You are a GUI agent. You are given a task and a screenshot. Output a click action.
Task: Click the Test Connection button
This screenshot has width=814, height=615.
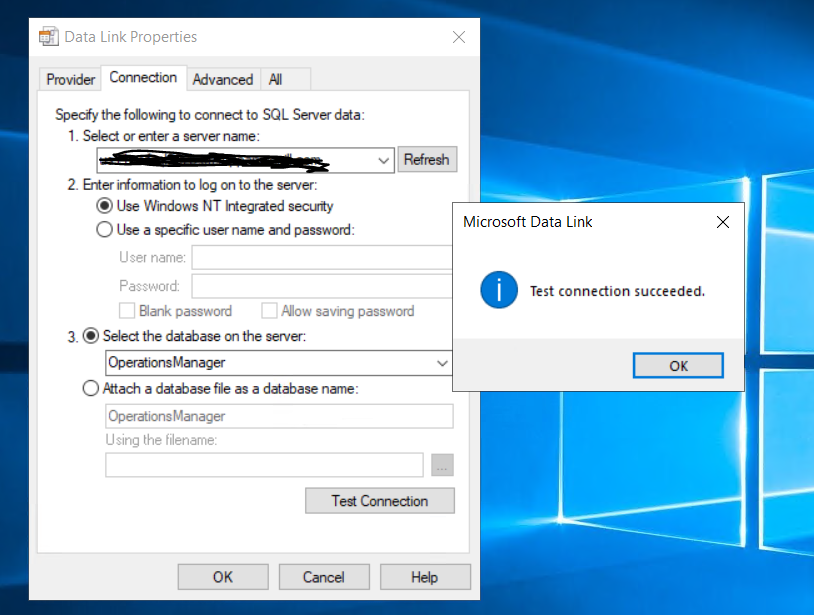coord(380,501)
